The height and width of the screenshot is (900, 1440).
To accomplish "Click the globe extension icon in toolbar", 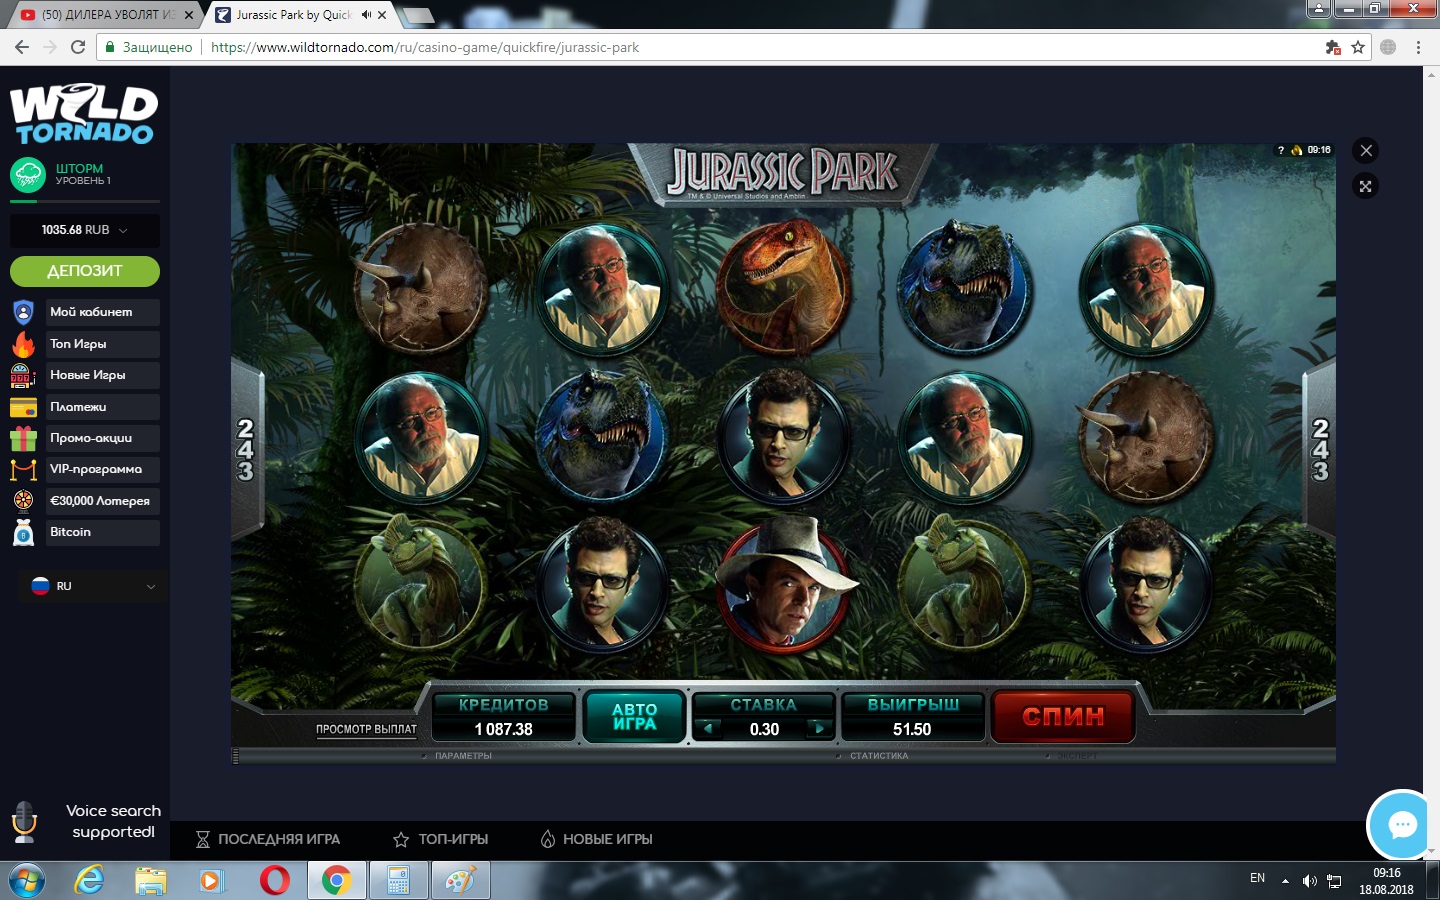I will (x=1388, y=47).
